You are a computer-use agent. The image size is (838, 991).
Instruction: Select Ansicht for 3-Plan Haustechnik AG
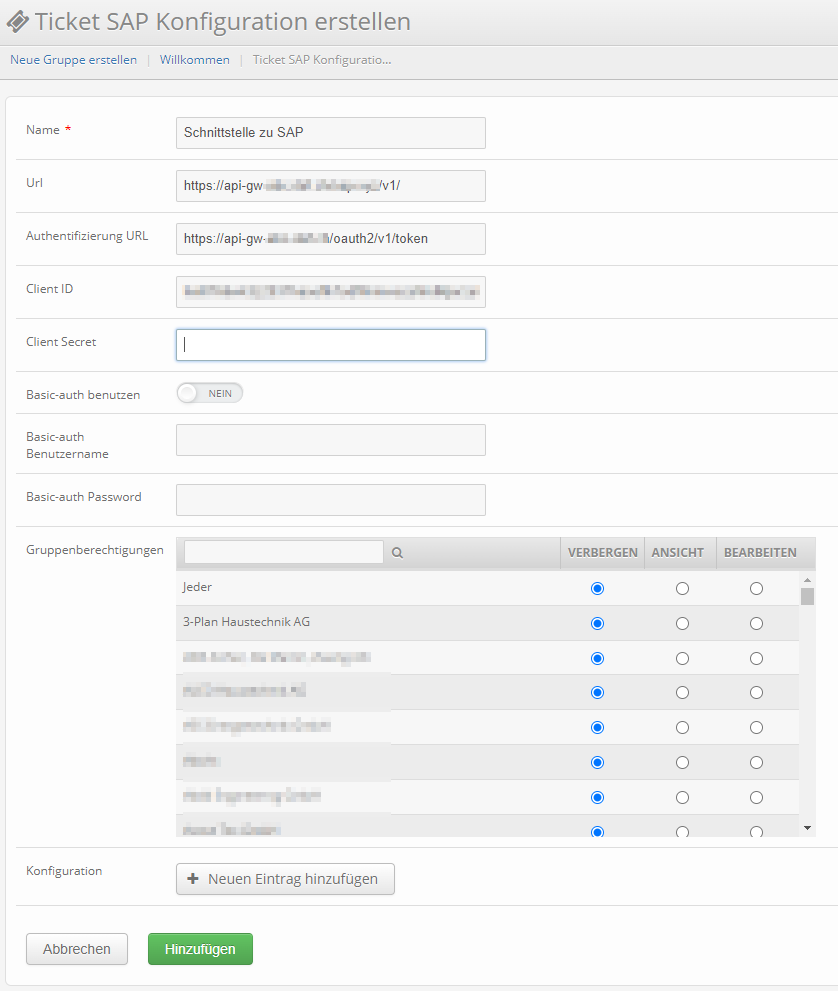(682, 624)
